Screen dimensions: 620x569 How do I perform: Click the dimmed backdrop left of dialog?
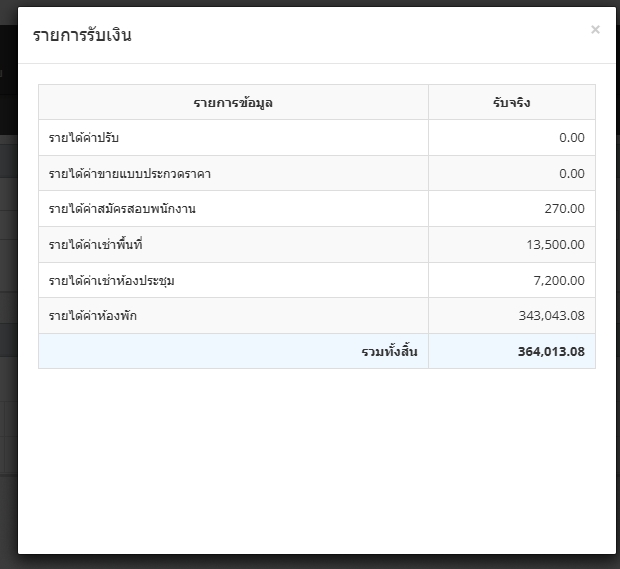8,300
